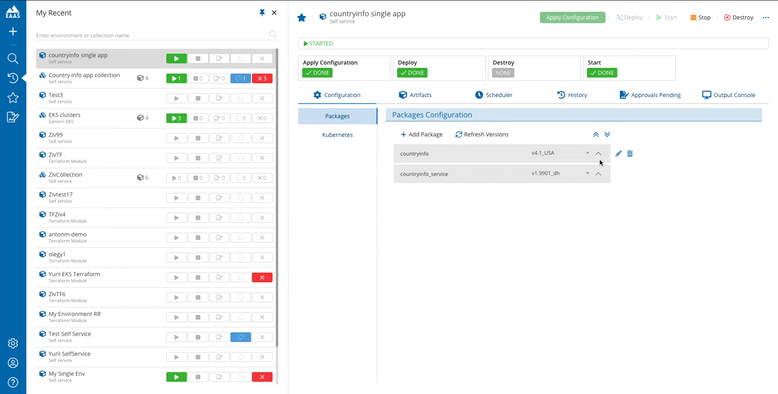Image resolution: width=778 pixels, height=394 pixels.
Task: Close the My Recent panel
Action: (274, 13)
